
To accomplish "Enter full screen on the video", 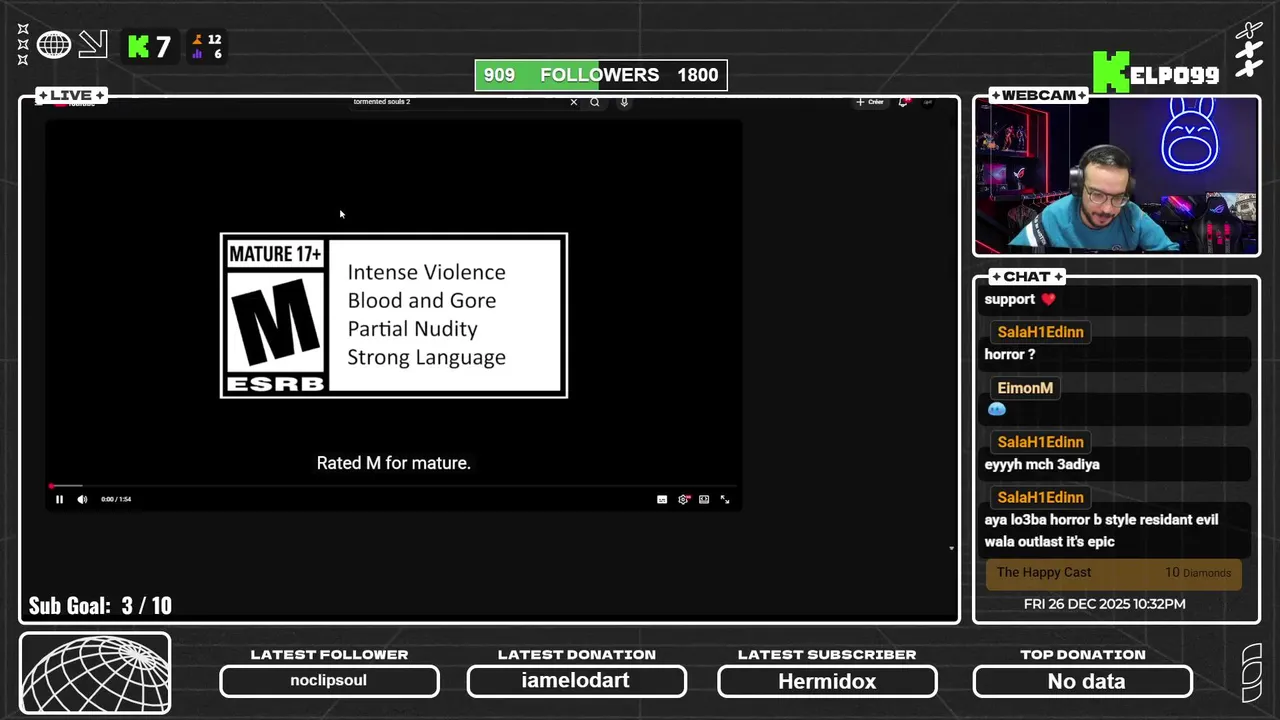I will pyautogui.click(x=725, y=499).
